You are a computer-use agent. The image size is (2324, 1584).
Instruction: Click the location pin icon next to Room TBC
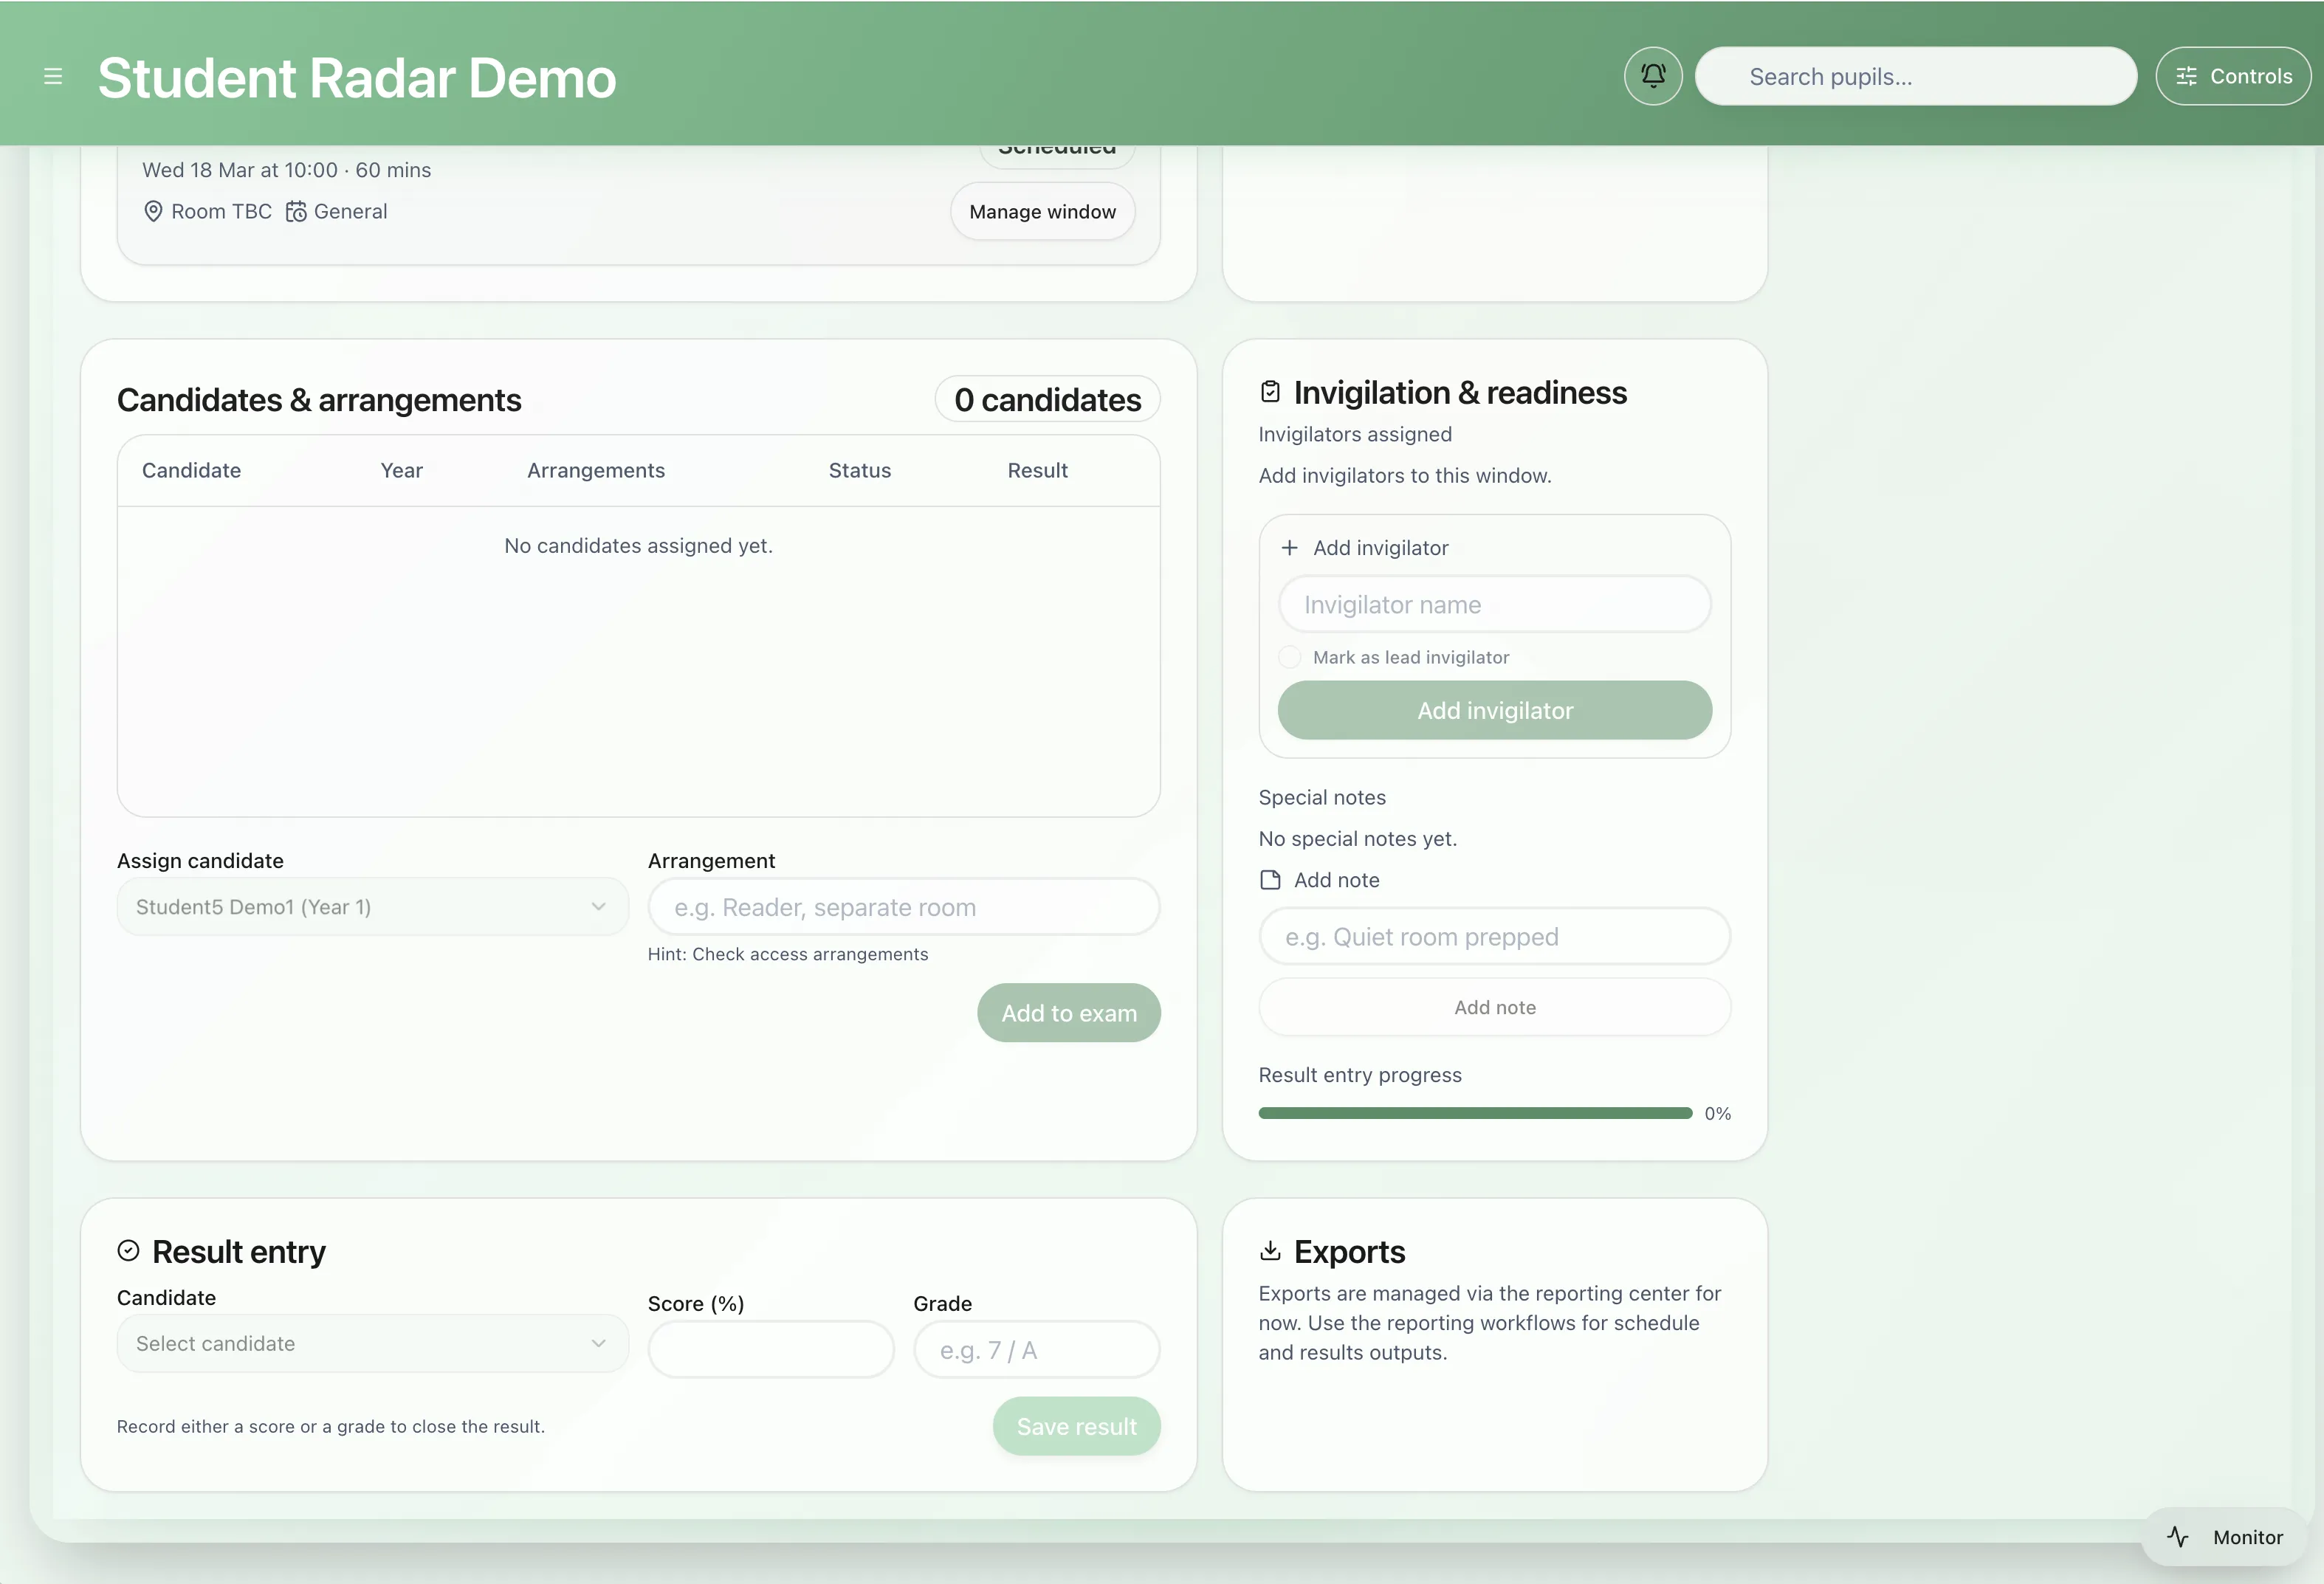pos(152,211)
